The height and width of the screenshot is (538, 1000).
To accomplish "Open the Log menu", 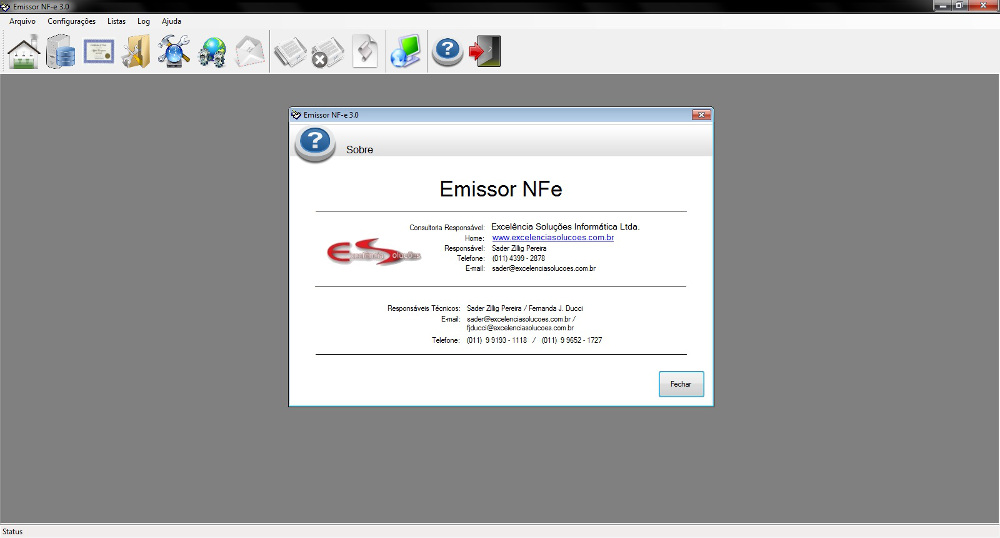I will (144, 21).
